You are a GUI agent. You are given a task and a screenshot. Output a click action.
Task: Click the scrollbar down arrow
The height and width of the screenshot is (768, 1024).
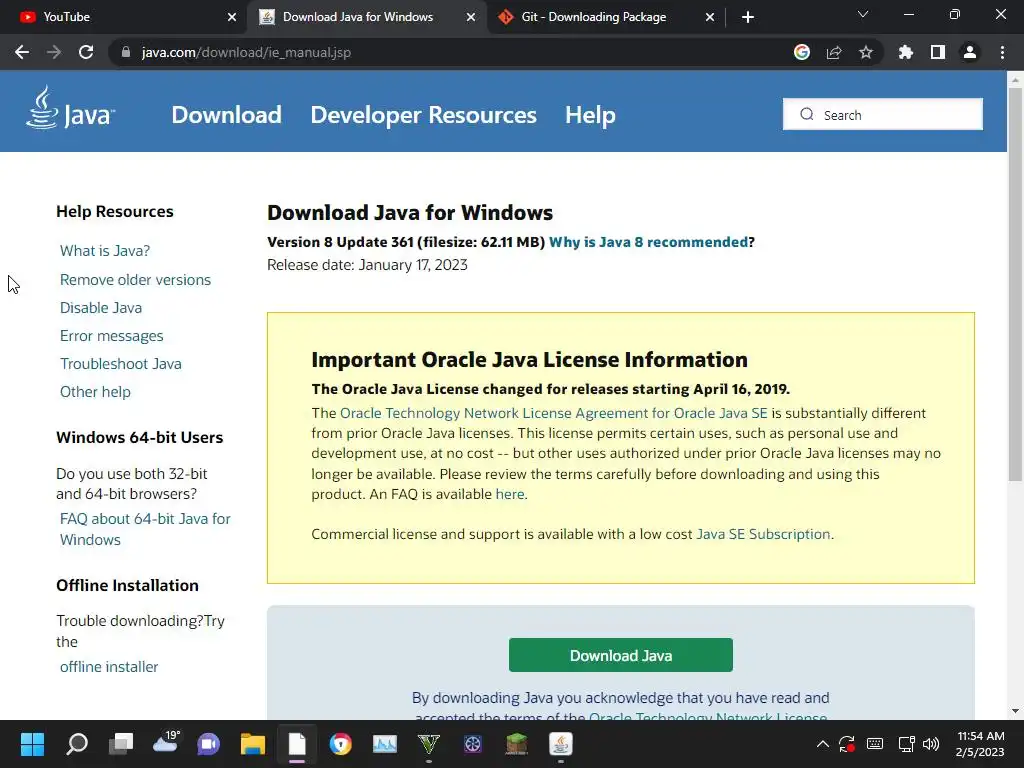coord(1015,711)
